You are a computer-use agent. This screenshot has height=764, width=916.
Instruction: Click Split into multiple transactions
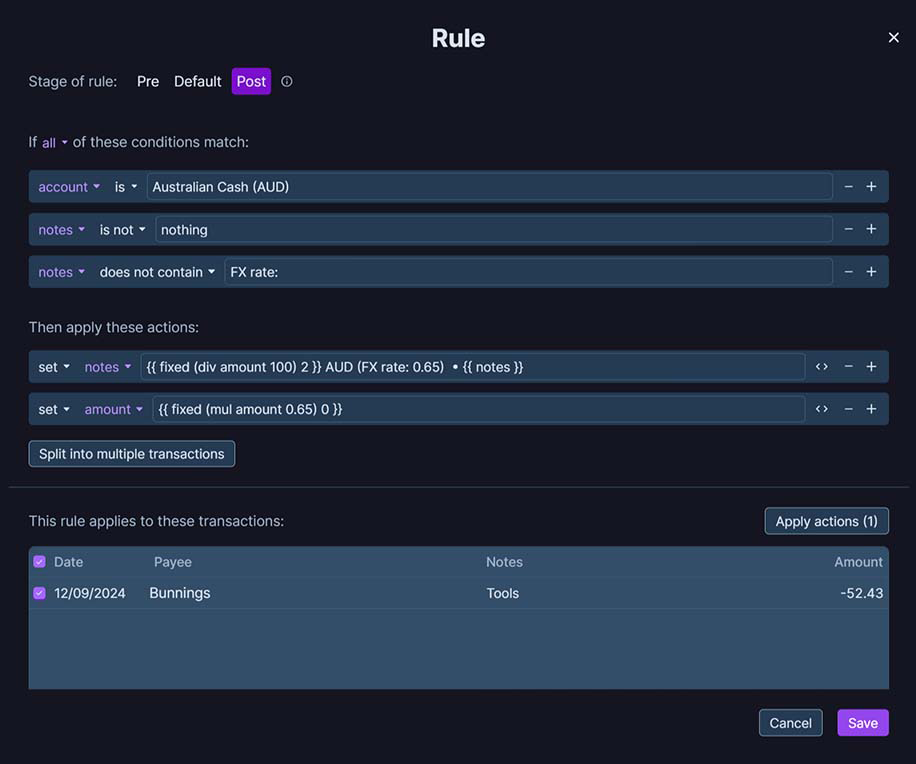[x=132, y=454]
